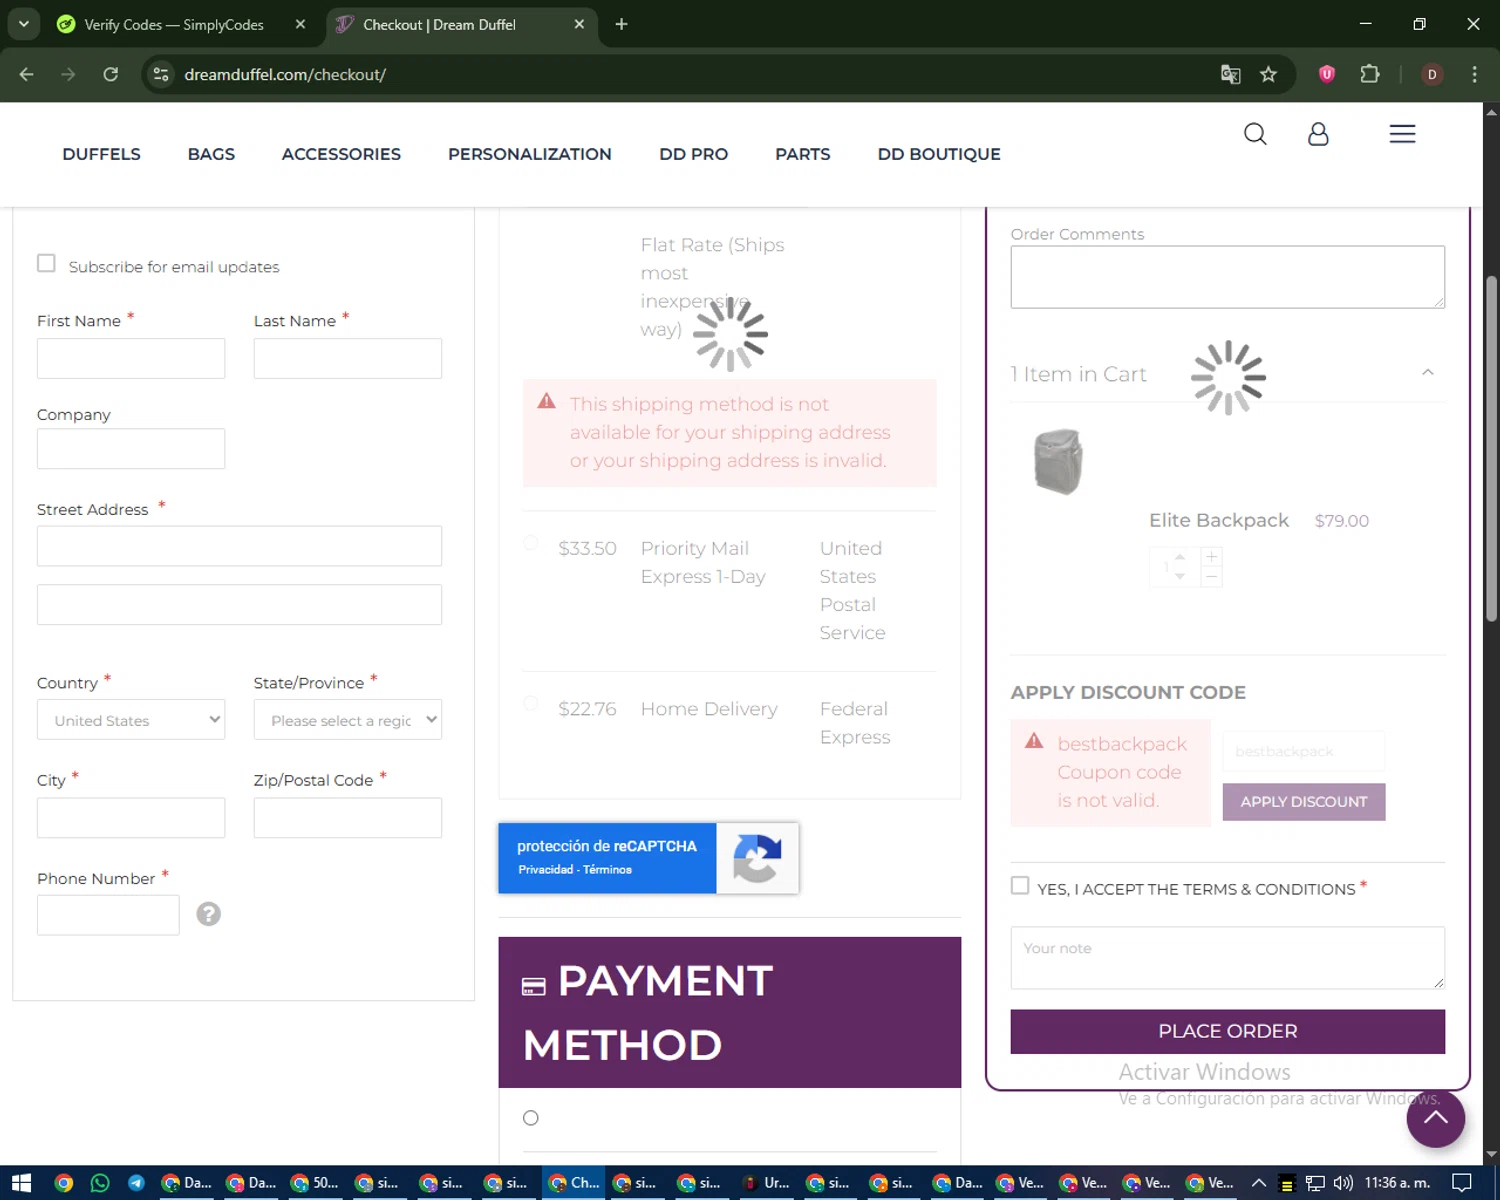Bookmark this page with the star icon
This screenshot has height=1200, width=1500.
click(x=1268, y=74)
